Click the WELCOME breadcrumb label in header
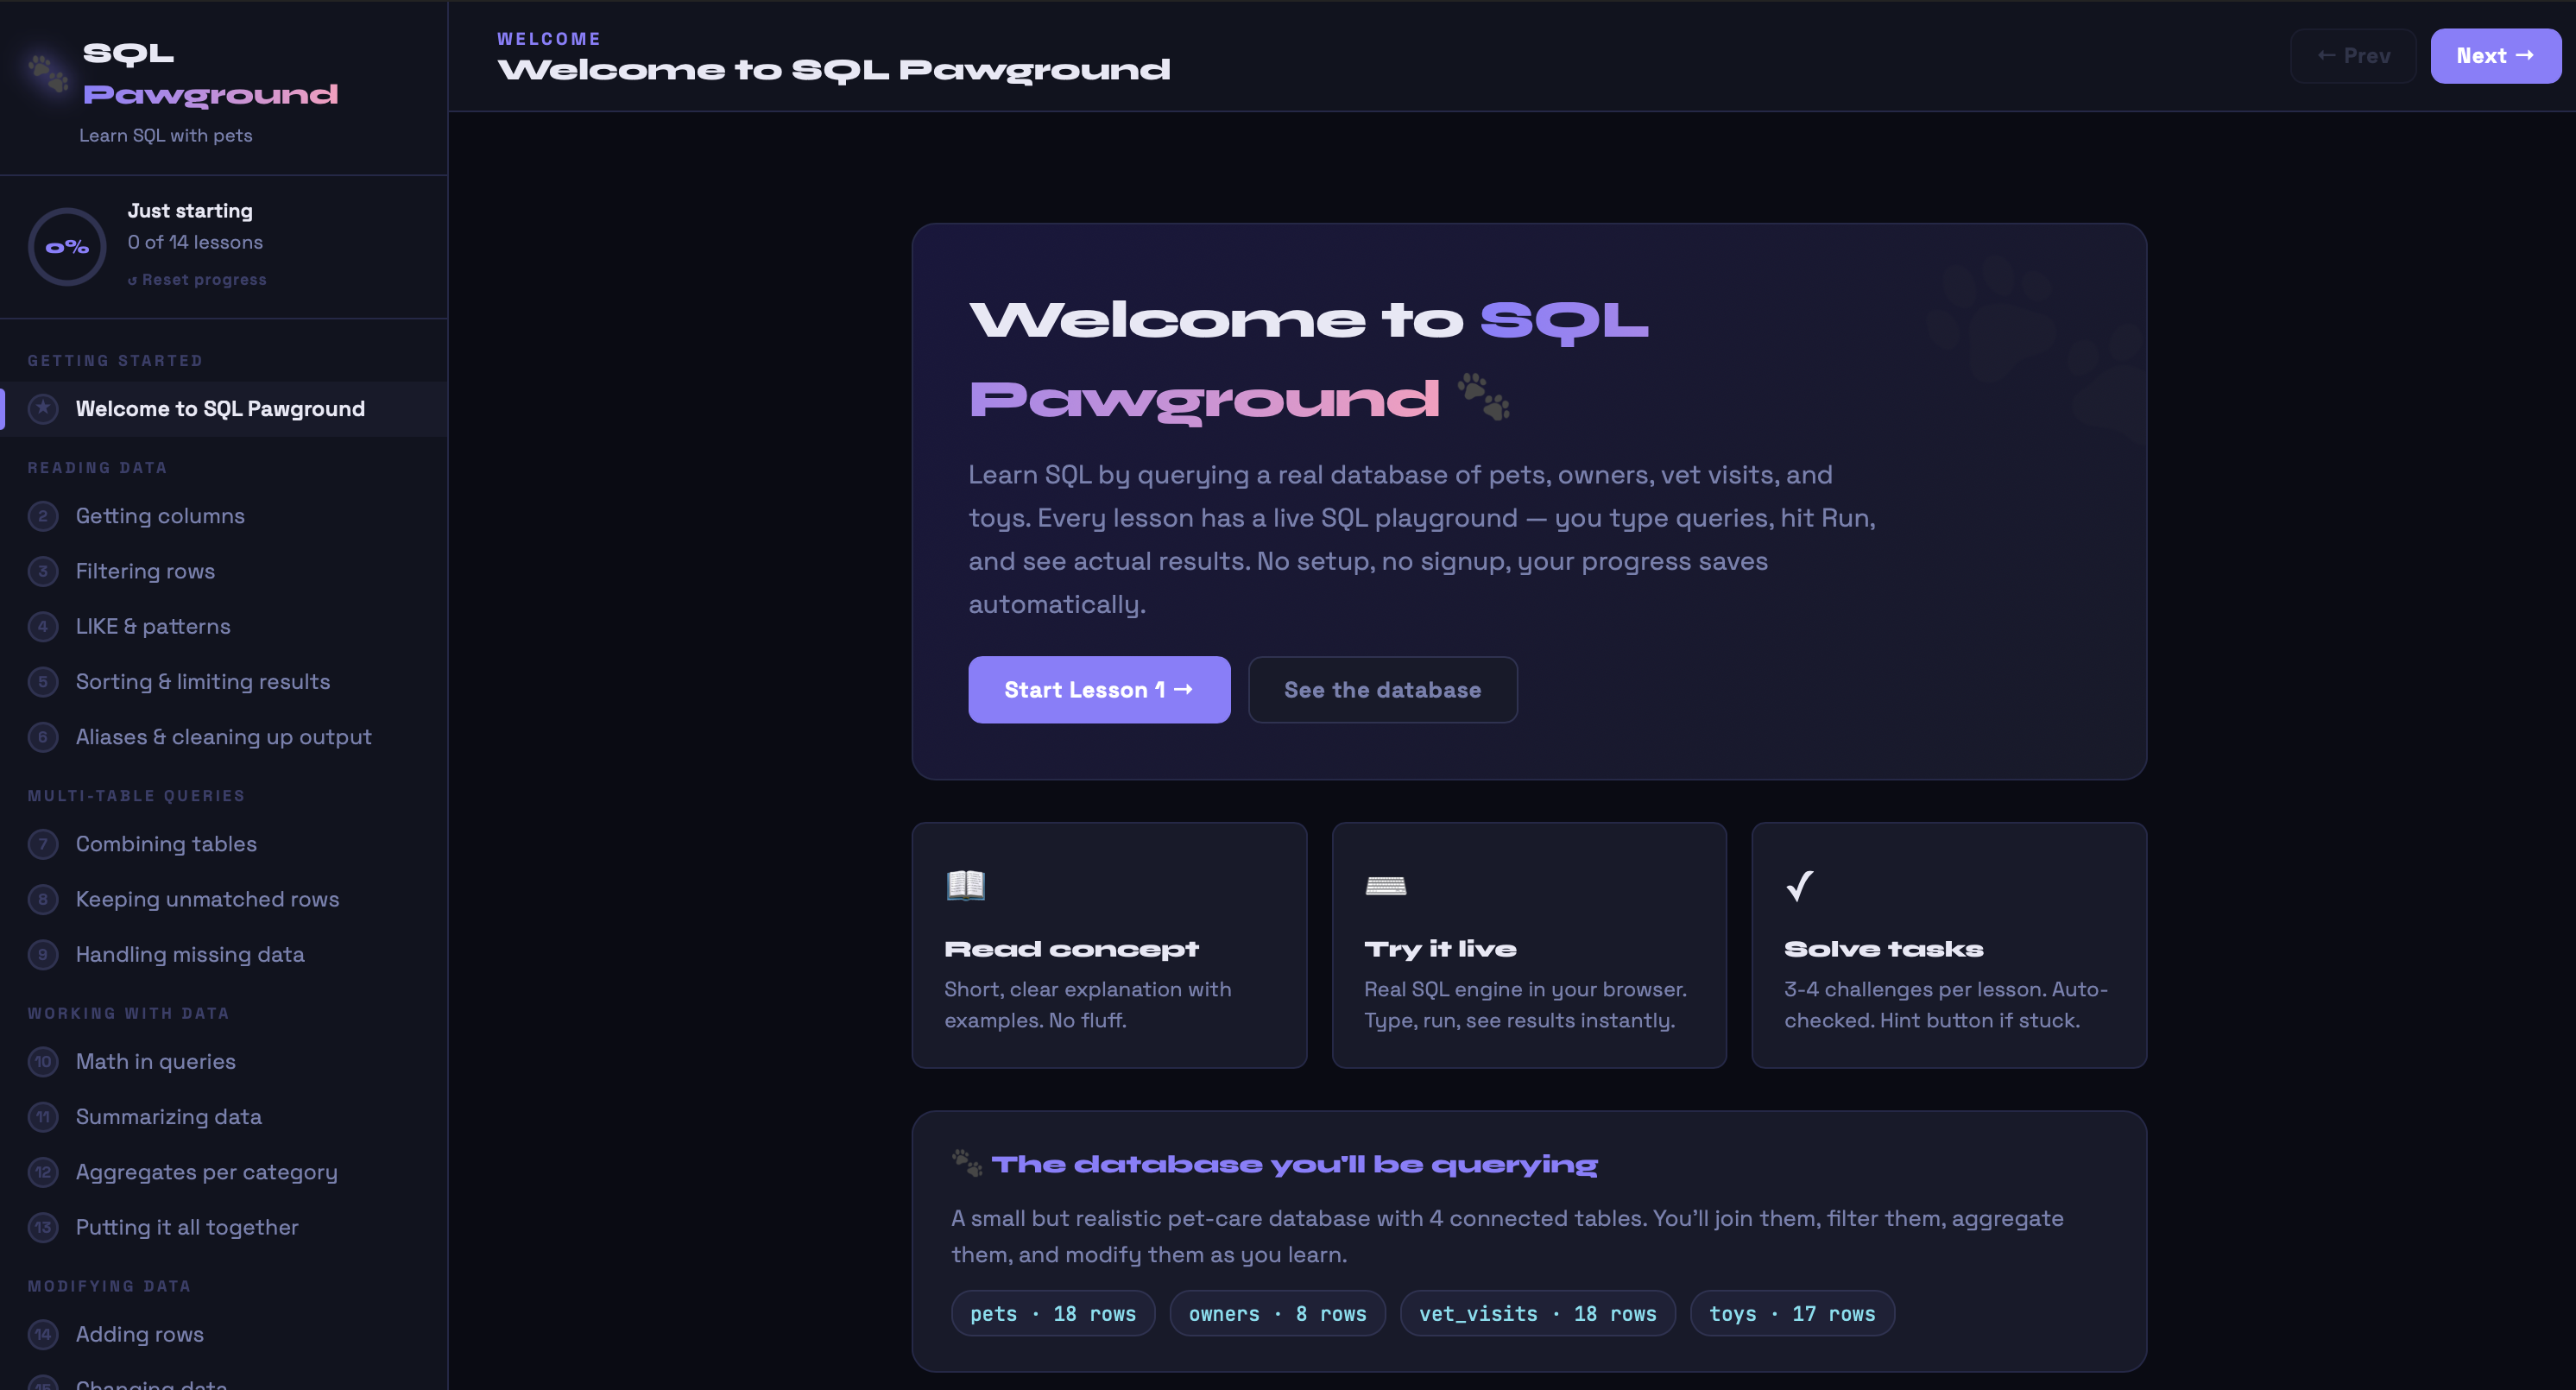The image size is (2576, 1390). point(549,39)
